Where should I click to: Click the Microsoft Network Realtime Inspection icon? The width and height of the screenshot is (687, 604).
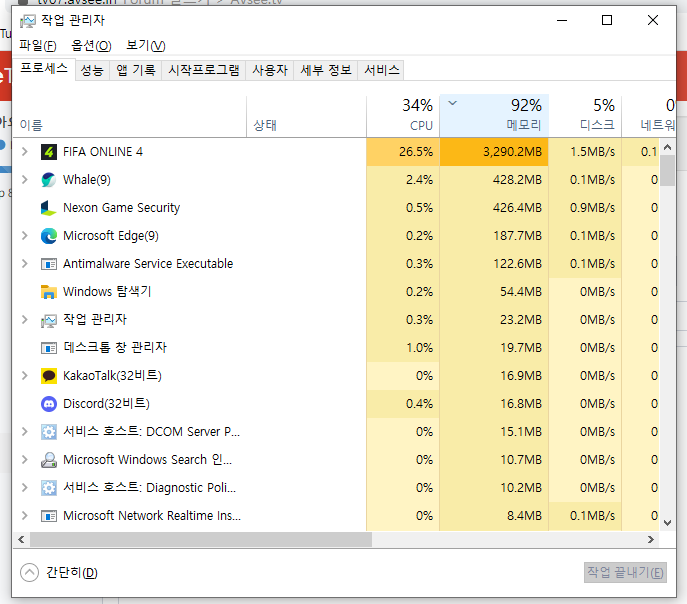point(49,516)
